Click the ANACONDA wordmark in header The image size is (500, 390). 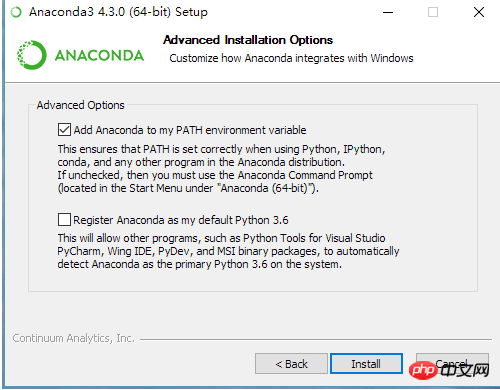(99, 55)
